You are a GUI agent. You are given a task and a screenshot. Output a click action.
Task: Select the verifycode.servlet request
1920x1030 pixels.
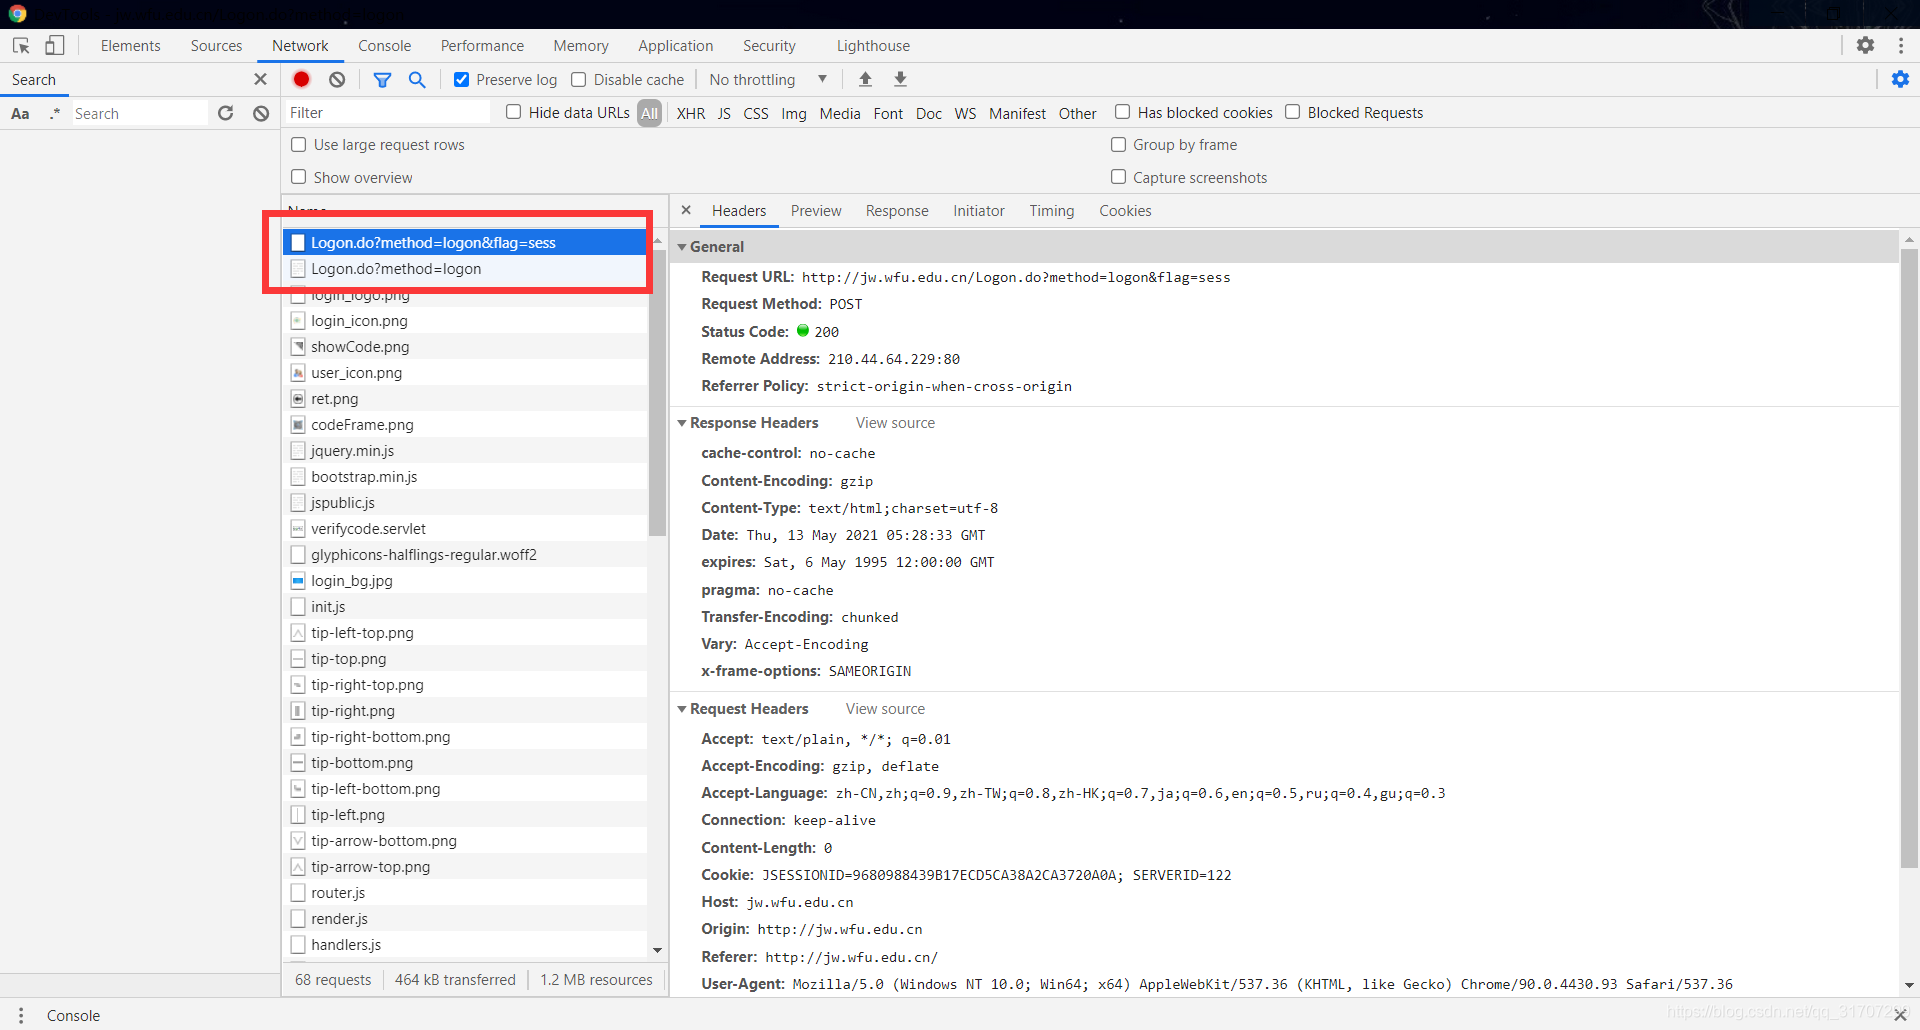coord(465,529)
